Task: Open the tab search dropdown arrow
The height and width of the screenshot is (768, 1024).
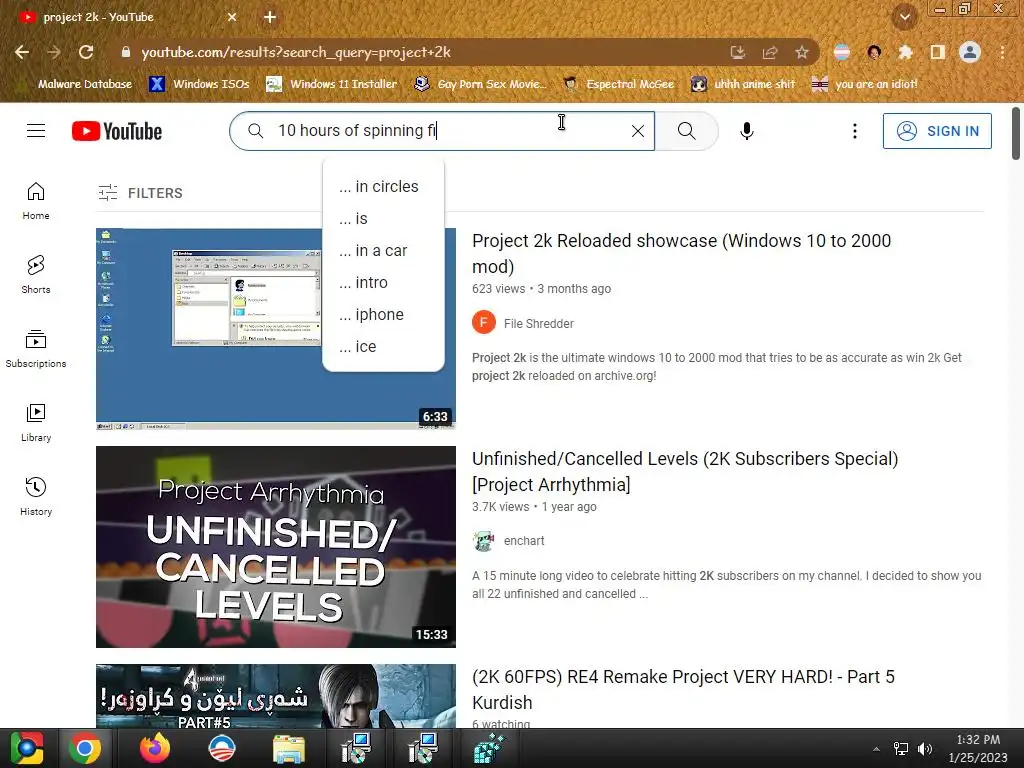Action: (x=905, y=17)
